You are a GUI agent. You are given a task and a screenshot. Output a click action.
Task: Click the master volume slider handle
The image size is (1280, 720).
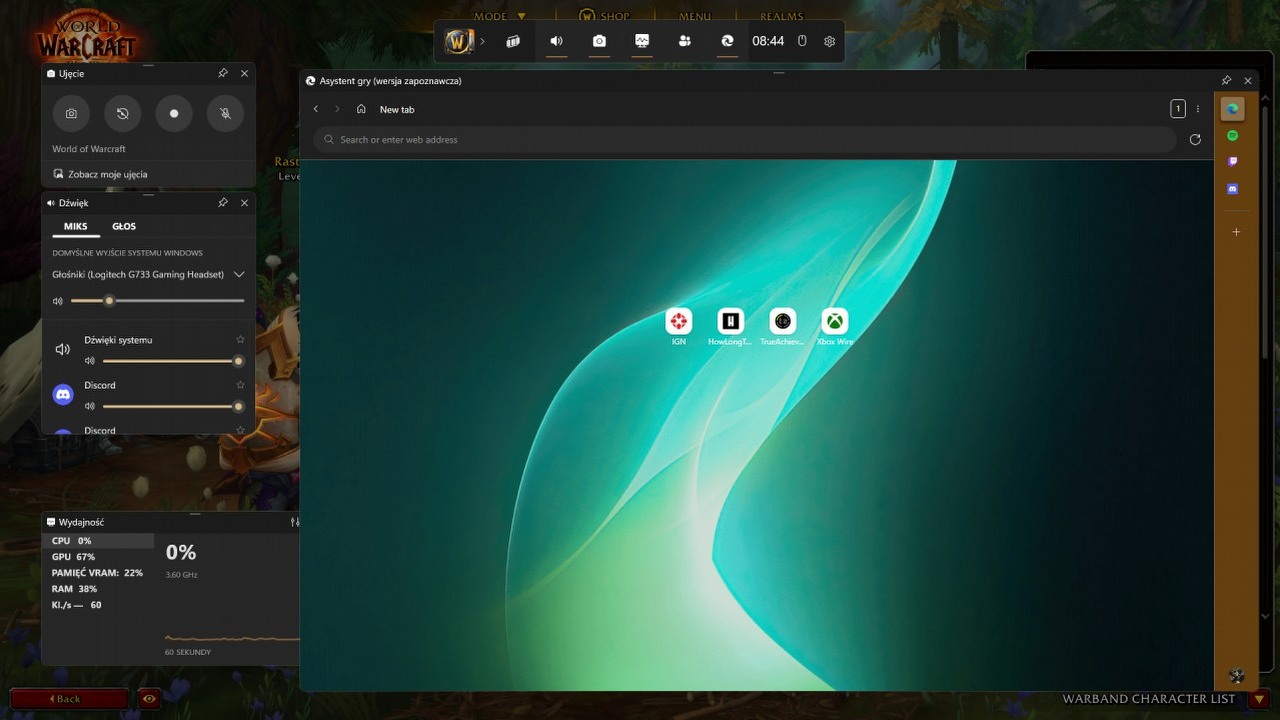(109, 301)
